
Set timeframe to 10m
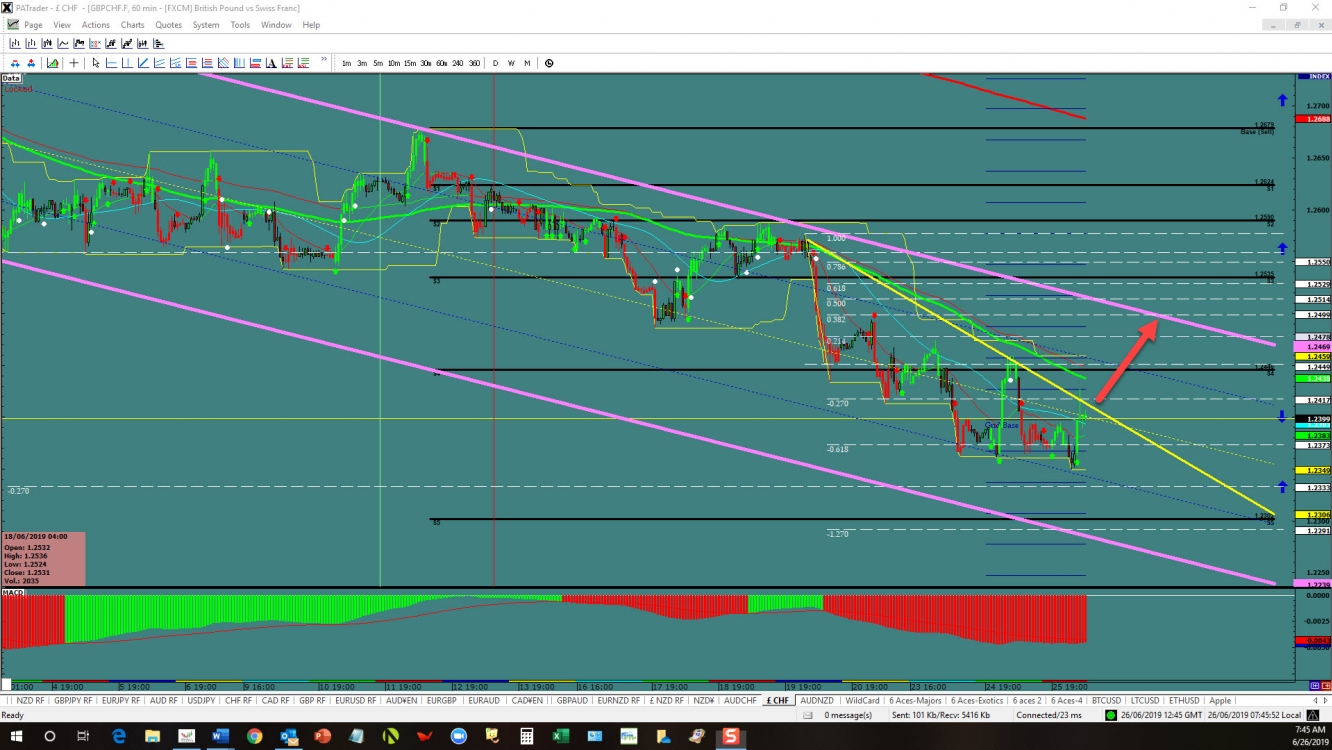tap(394, 63)
